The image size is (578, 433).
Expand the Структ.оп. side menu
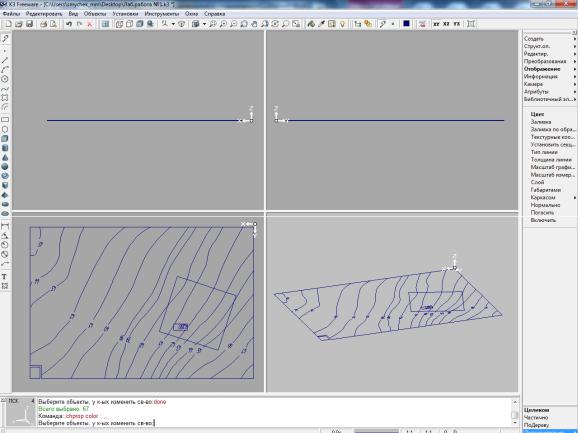point(549,46)
